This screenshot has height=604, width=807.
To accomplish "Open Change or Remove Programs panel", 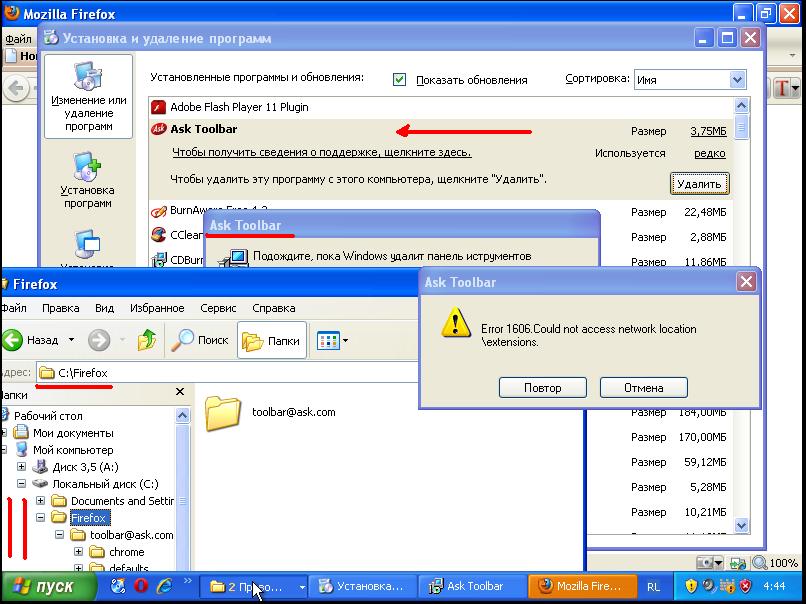I will [x=89, y=96].
